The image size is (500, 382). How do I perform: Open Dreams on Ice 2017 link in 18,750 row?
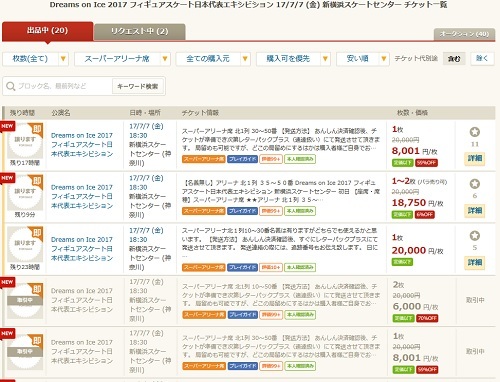[82, 196]
